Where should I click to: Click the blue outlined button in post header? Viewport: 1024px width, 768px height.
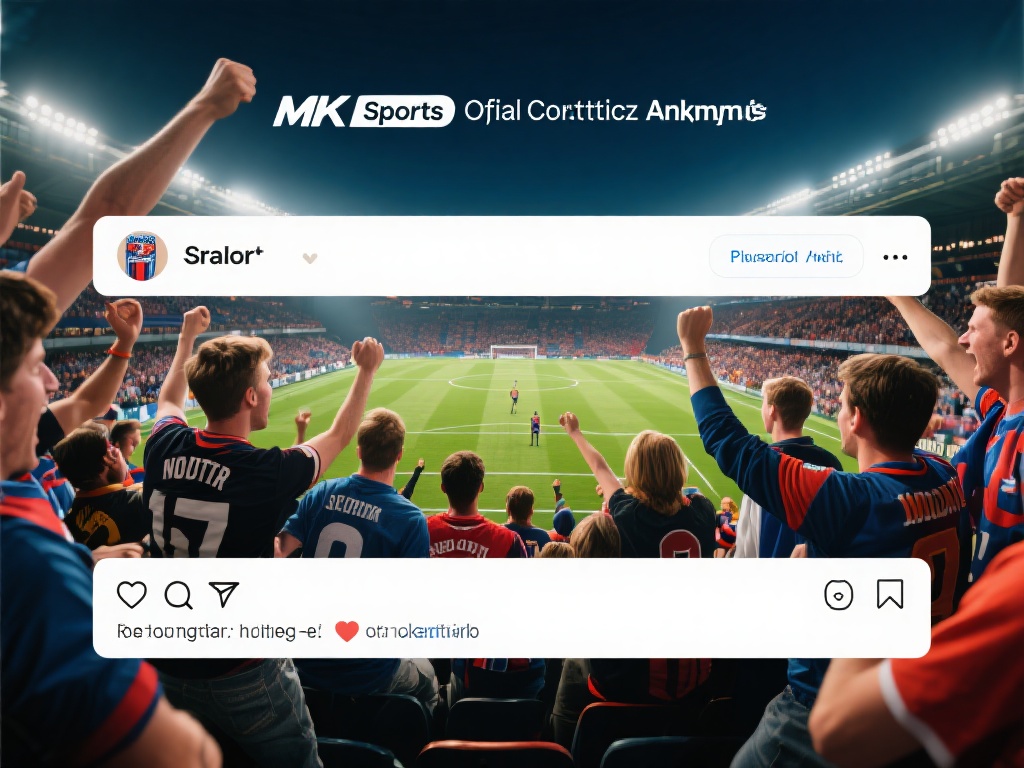[x=786, y=257]
